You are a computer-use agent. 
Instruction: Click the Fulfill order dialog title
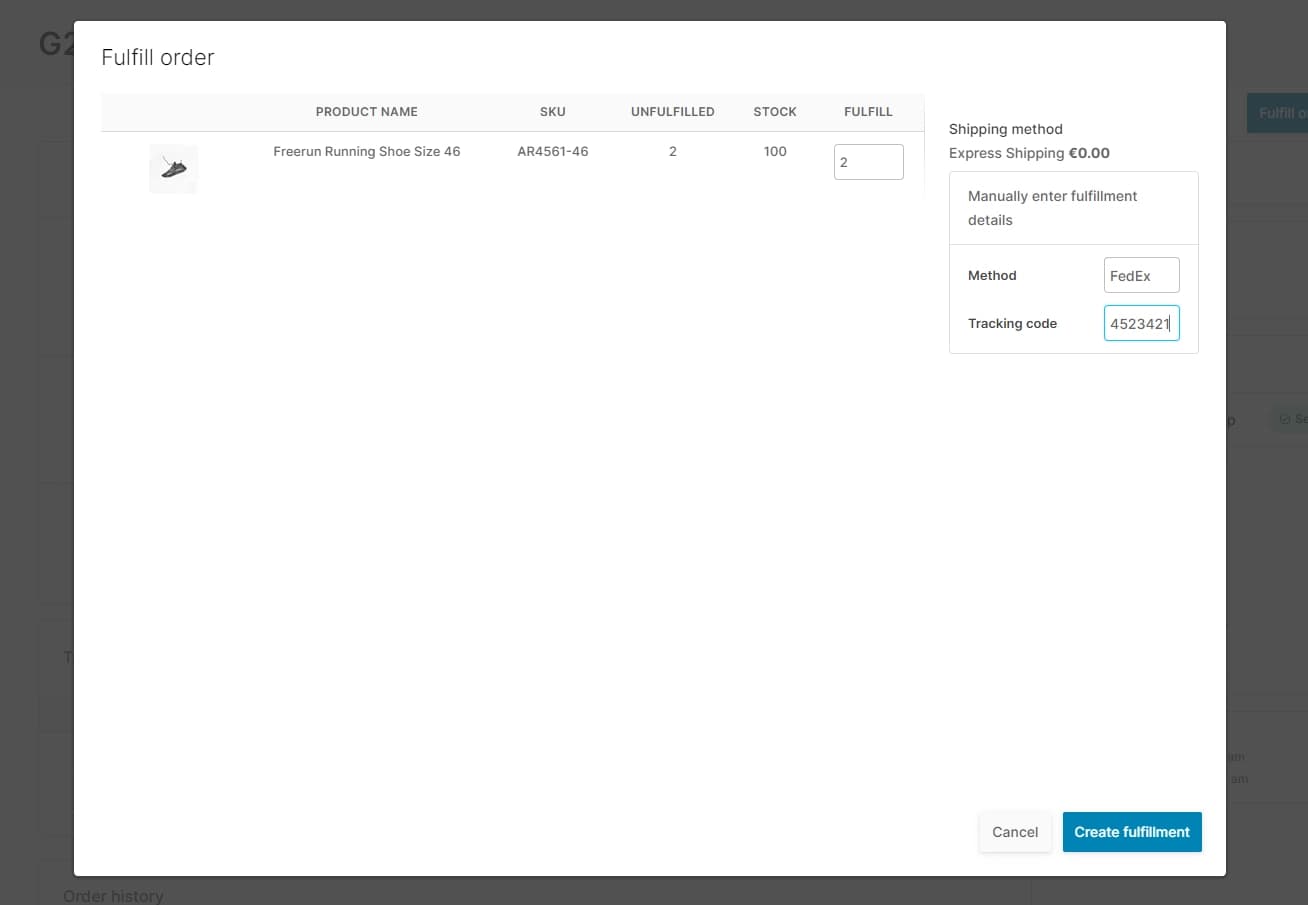(158, 58)
